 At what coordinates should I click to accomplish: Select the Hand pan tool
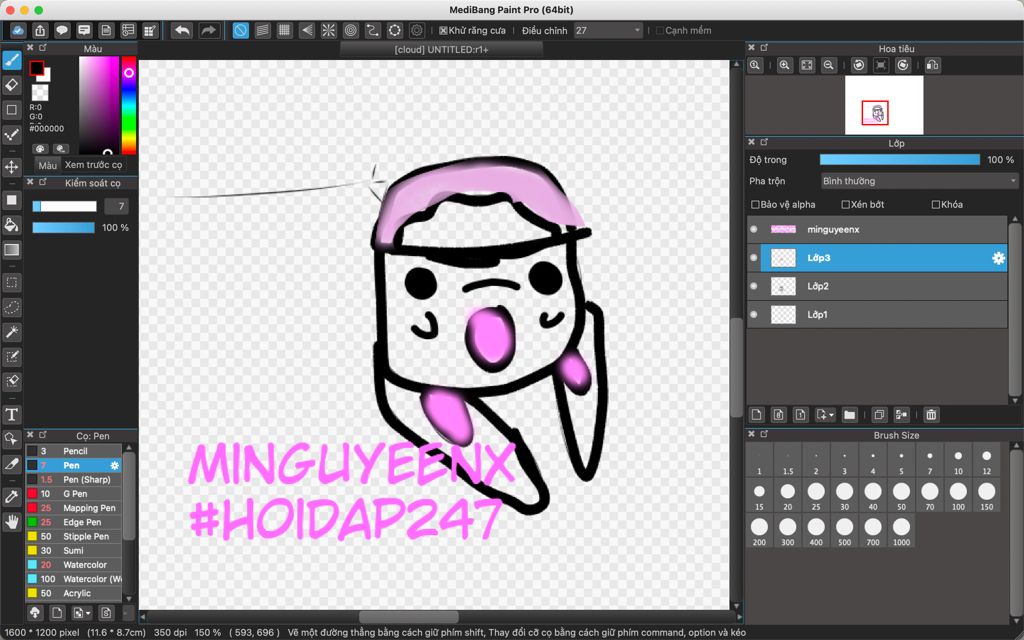coord(12,521)
